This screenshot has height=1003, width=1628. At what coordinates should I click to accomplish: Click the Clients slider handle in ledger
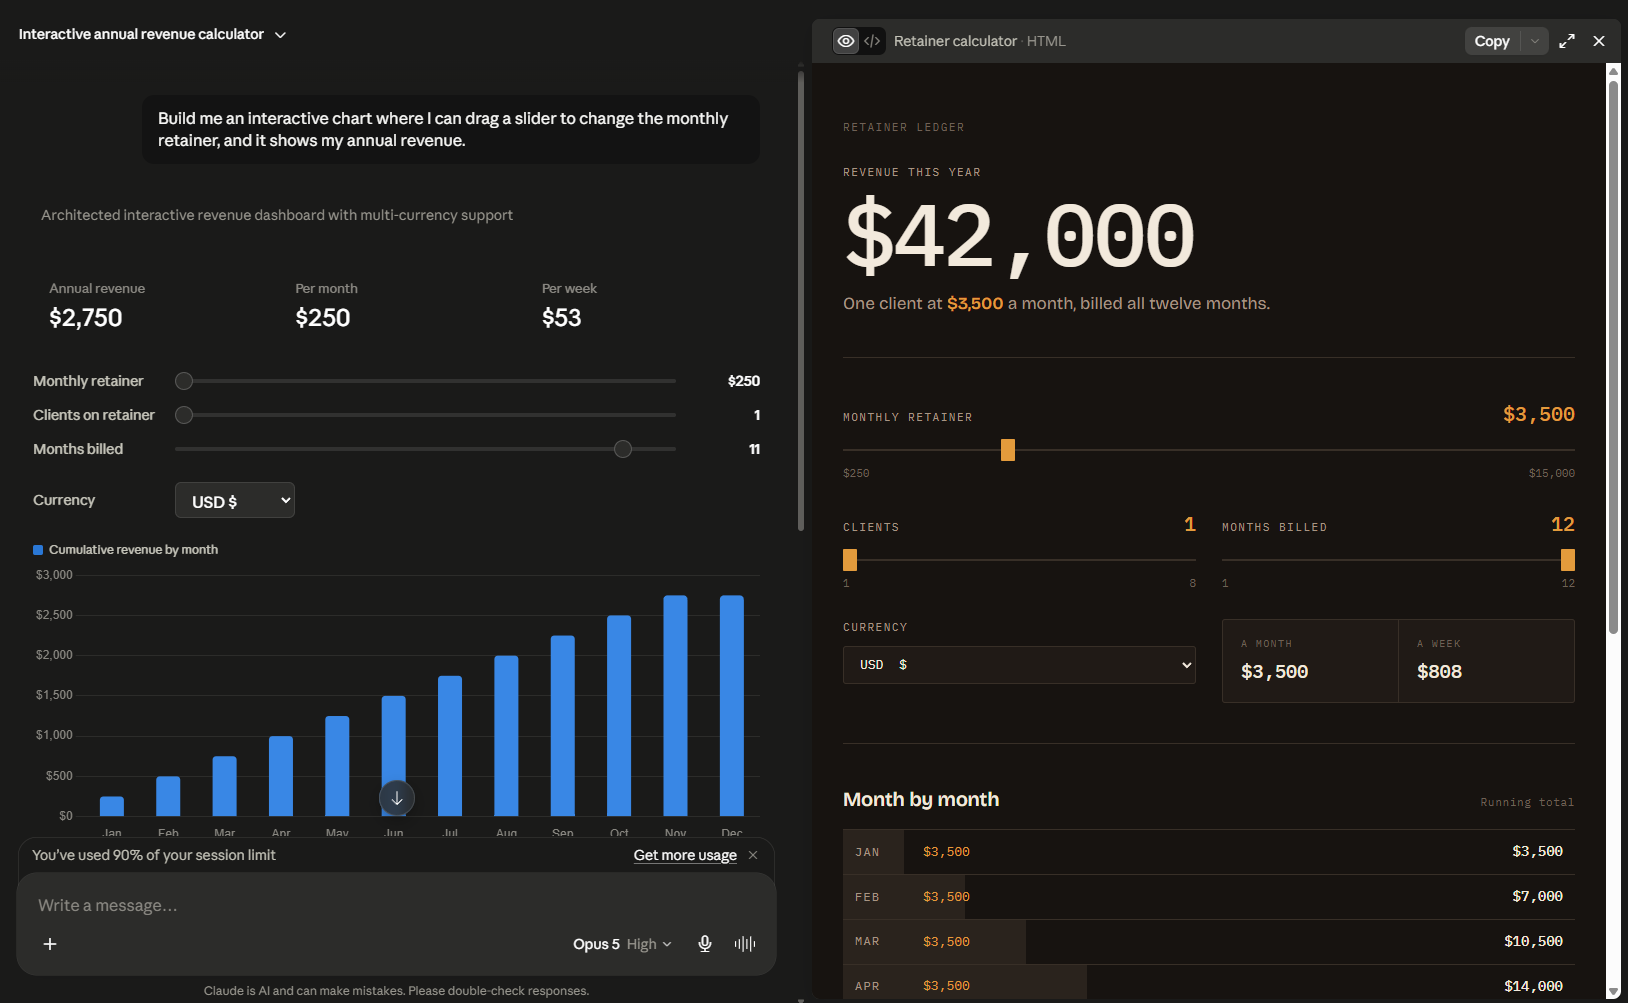point(850,560)
